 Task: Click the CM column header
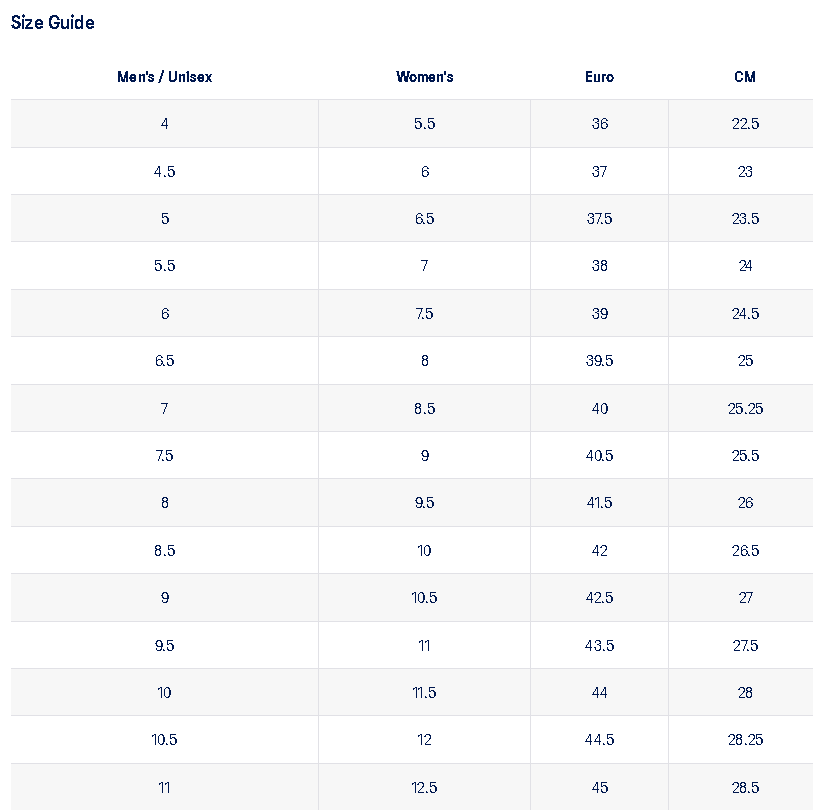pyautogui.click(x=745, y=77)
